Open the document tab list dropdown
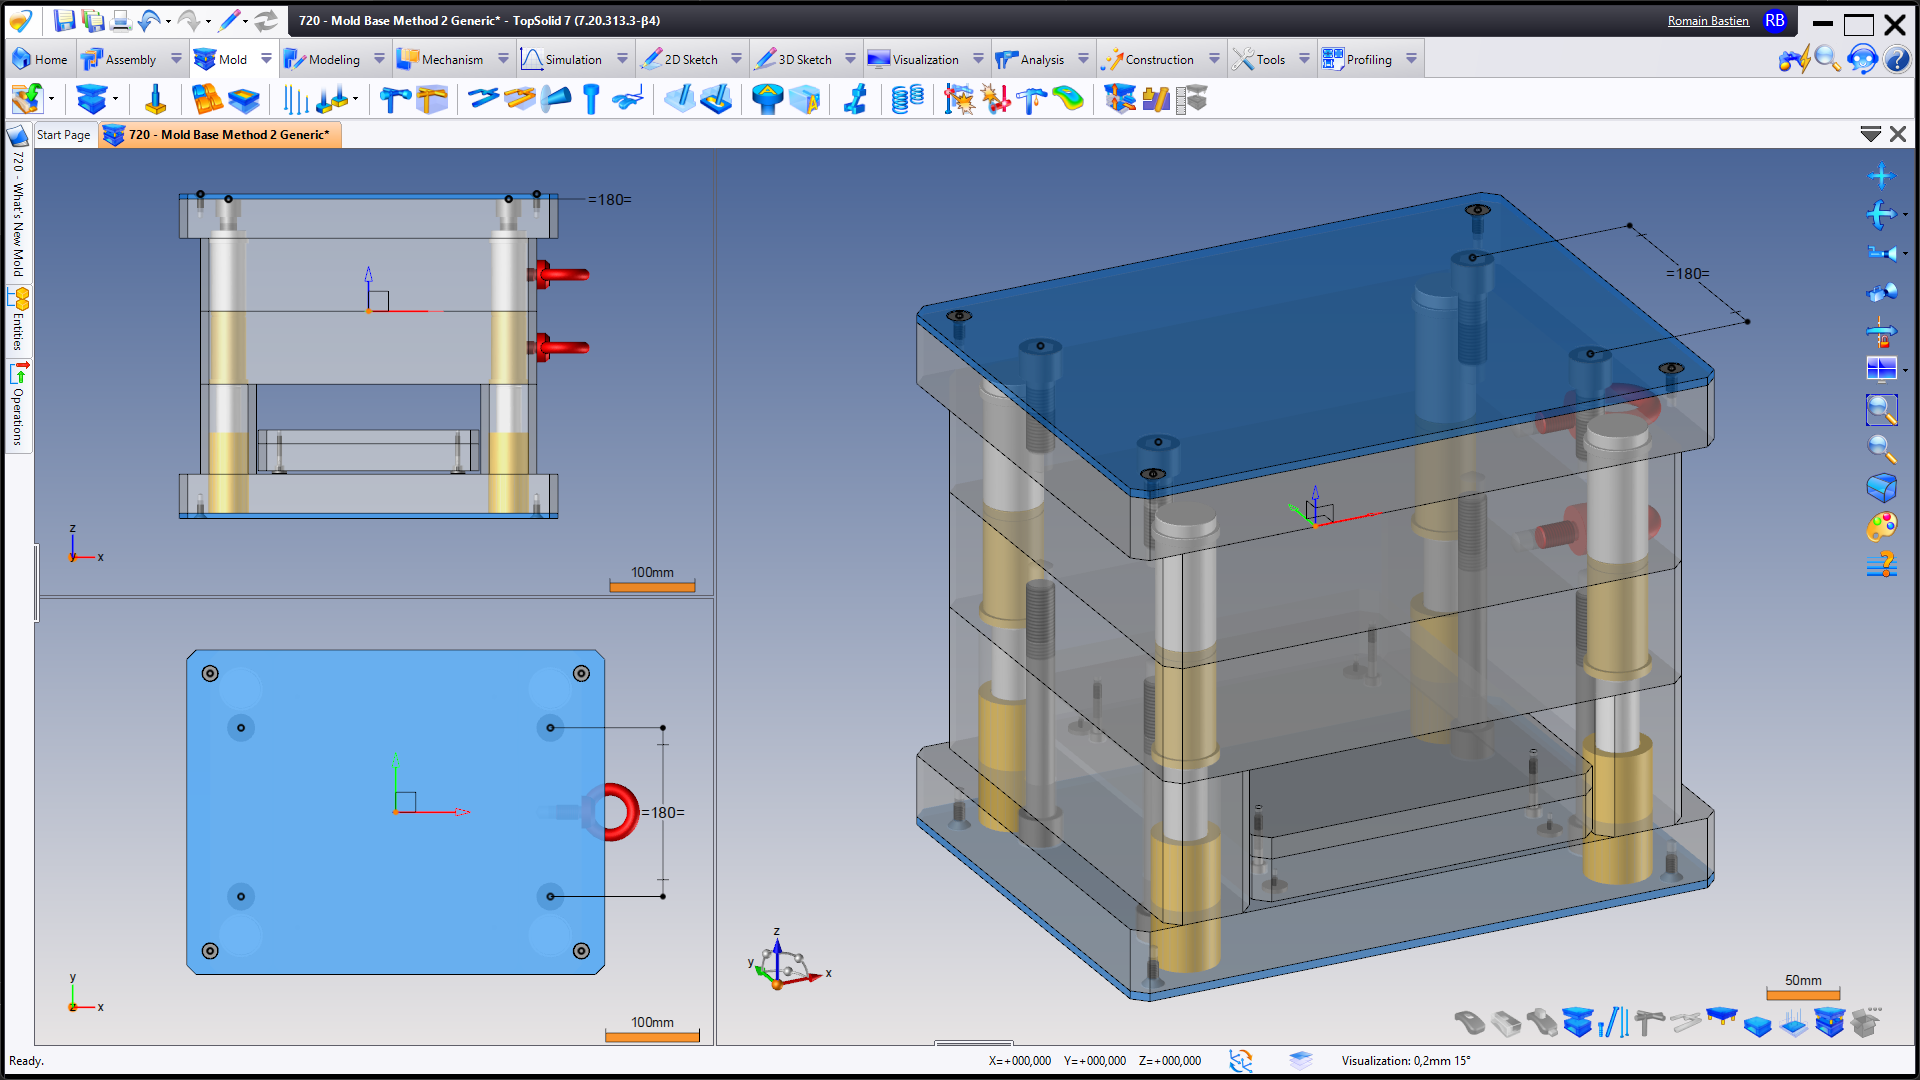 pyautogui.click(x=1870, y=134)
